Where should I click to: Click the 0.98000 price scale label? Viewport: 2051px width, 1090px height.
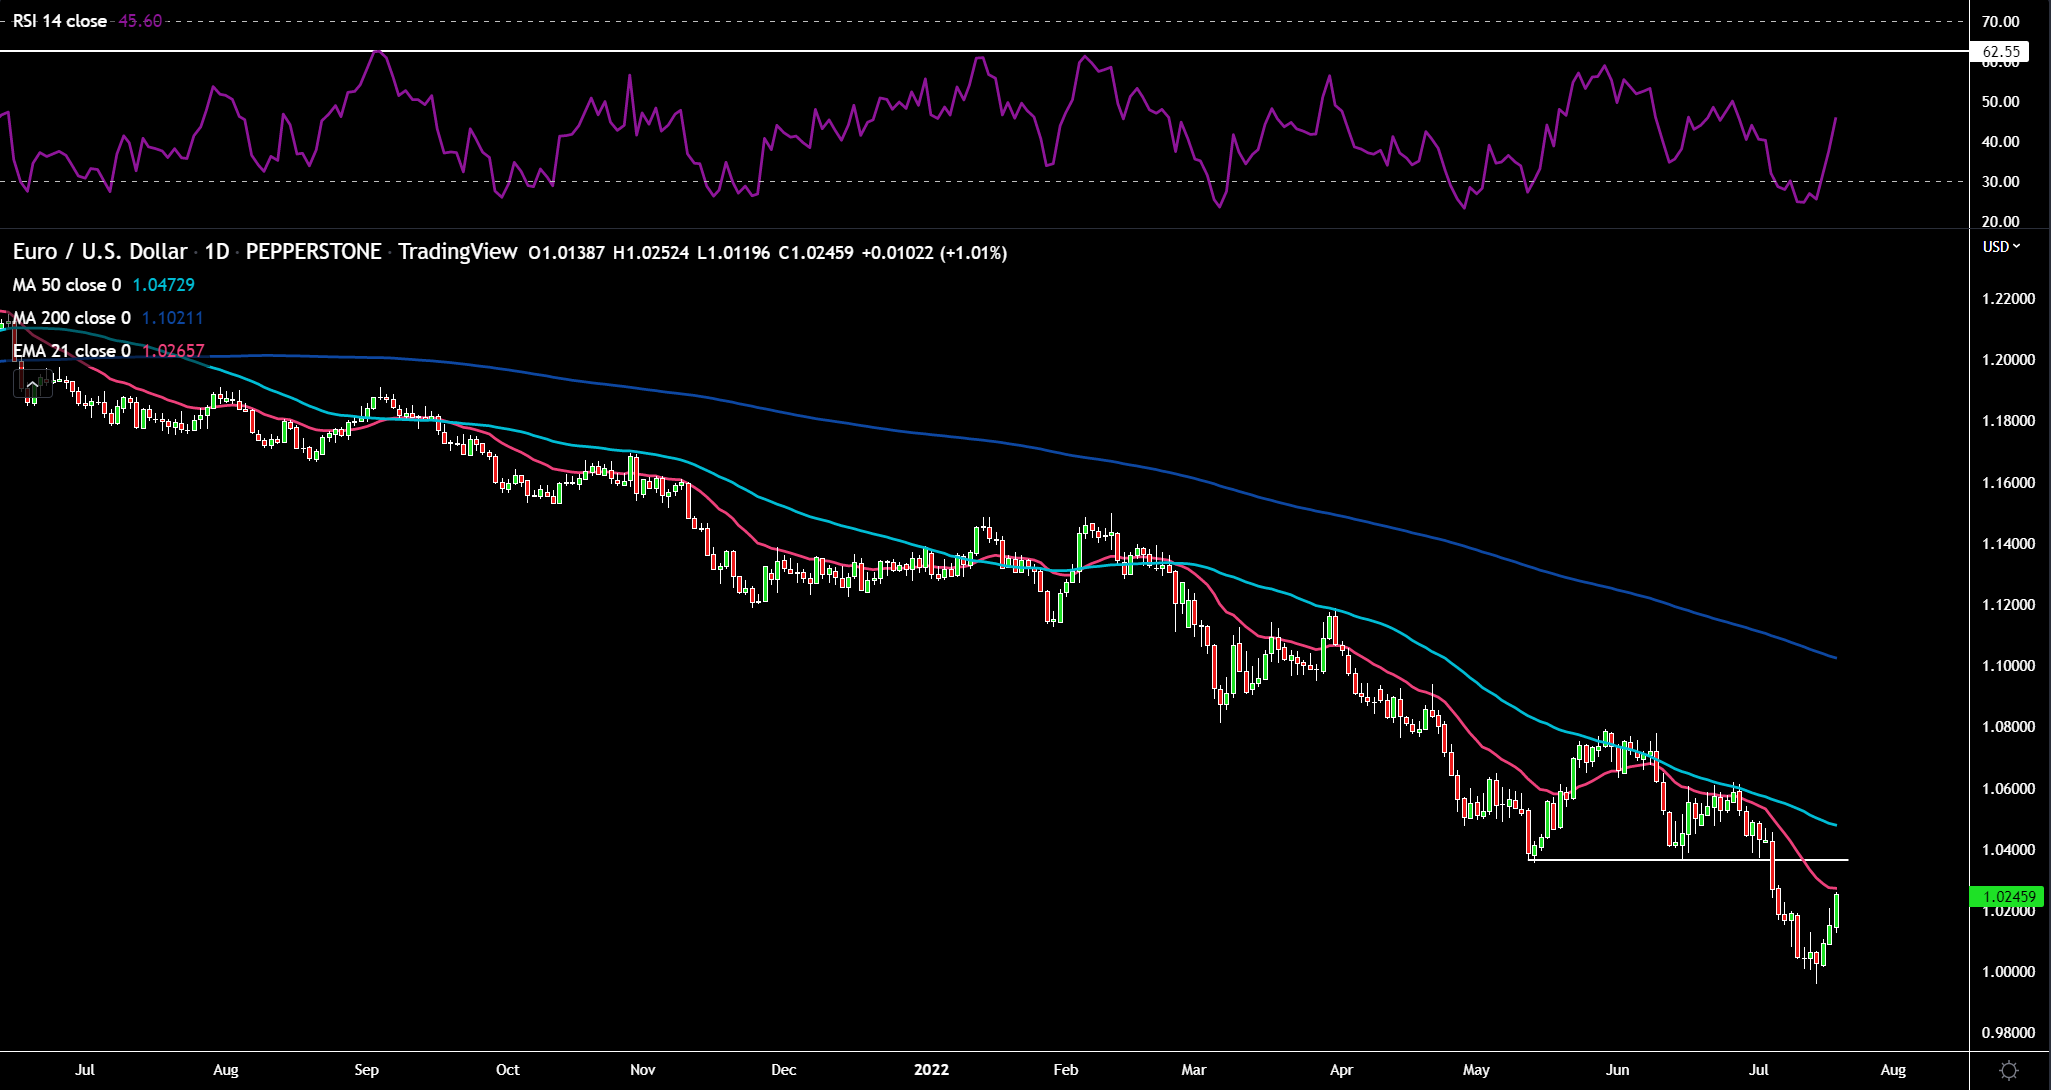2008,1033
